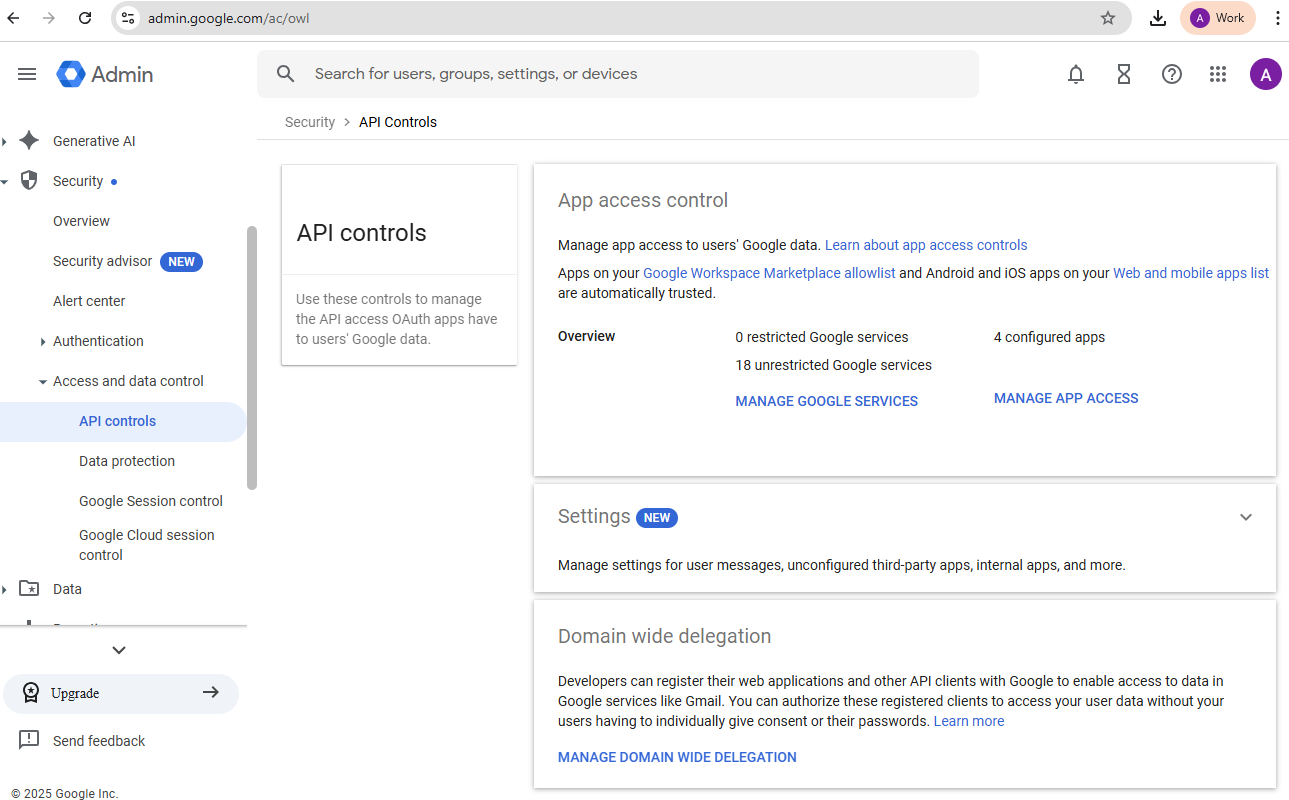Click MANAGE DOMAIN WIDE DELEGATION
The image size is (1289, 800).
[677, 757]
